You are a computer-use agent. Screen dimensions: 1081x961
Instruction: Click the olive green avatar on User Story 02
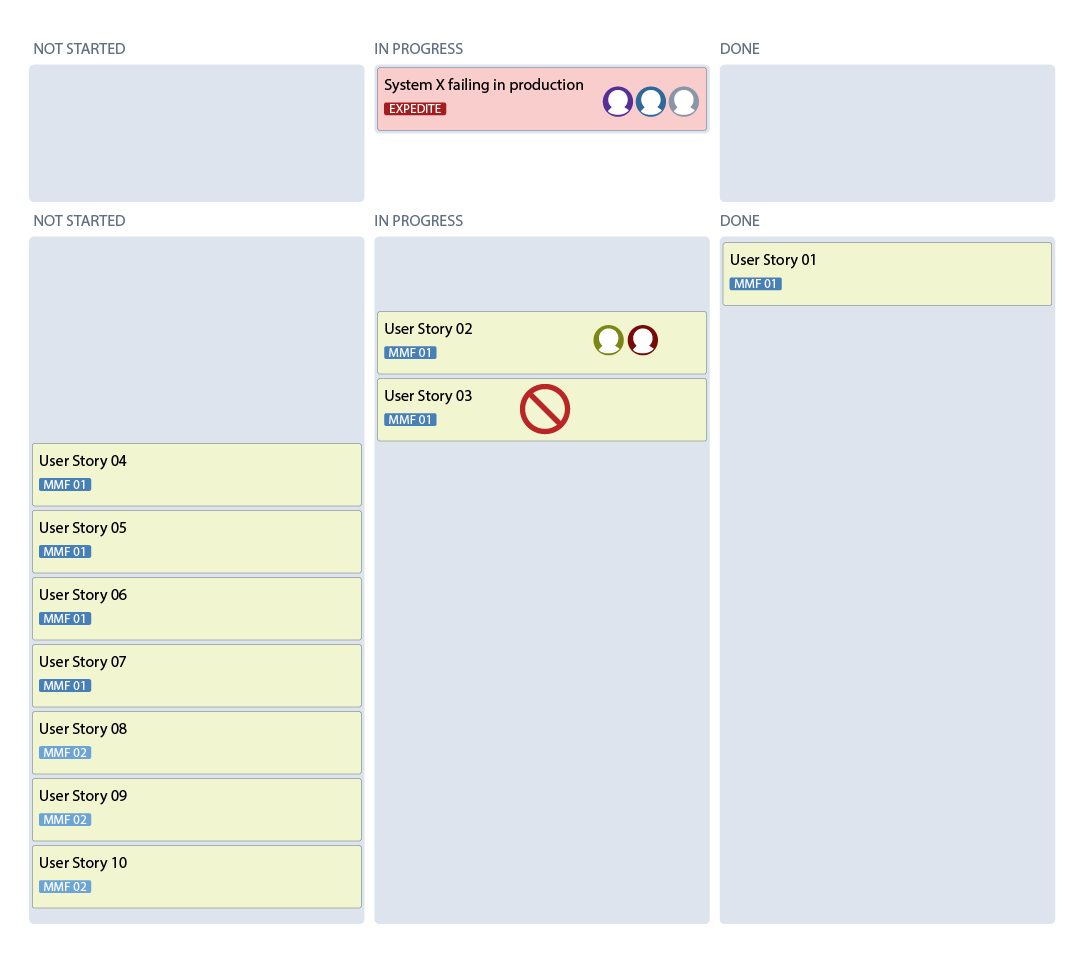click(x=608, y=340)
